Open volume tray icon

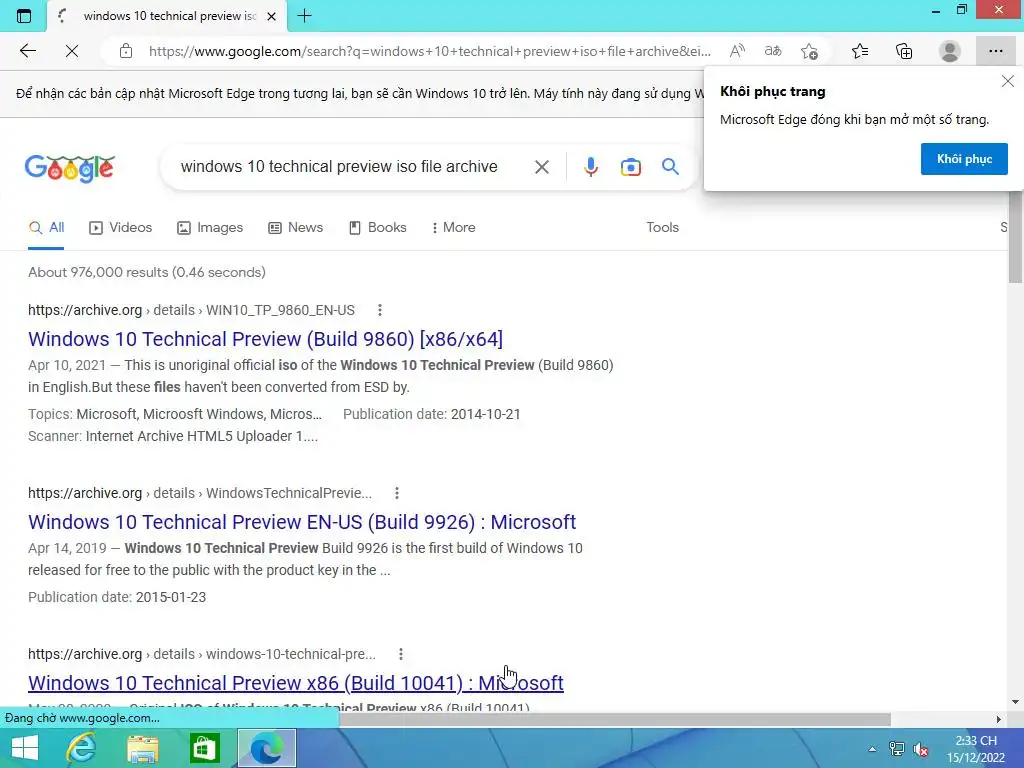click(921, 749)
